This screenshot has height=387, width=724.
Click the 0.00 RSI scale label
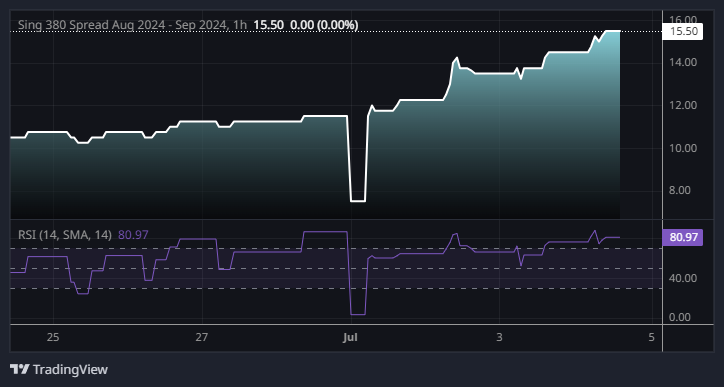pos(680,317)
